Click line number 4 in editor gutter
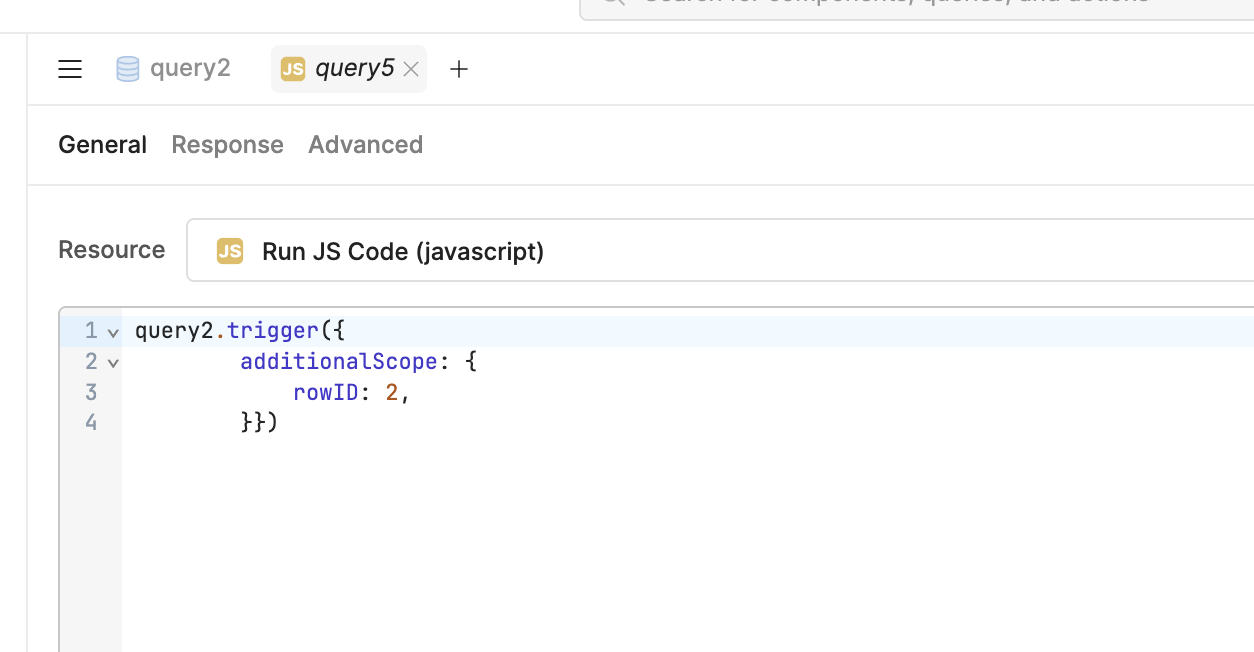This screenshot has width=1254, height=652. tap(91, 423)
